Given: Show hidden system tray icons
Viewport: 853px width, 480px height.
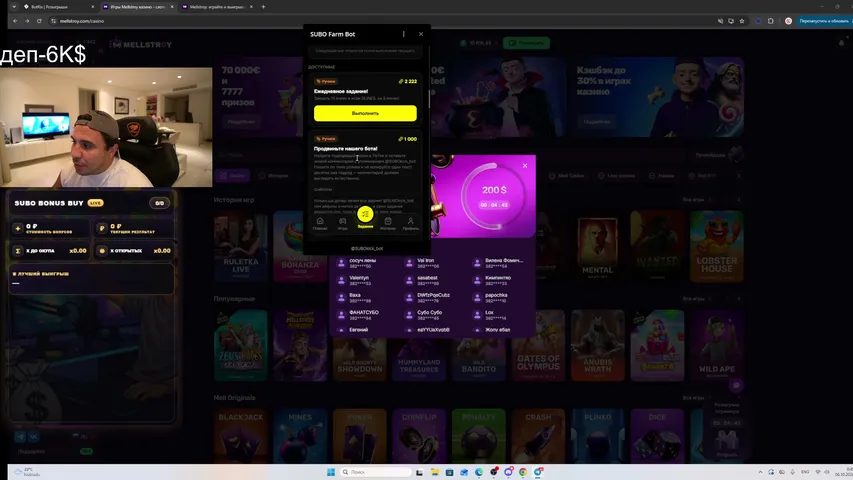Looking at the screenshot, I should click(x=760, y=472).
